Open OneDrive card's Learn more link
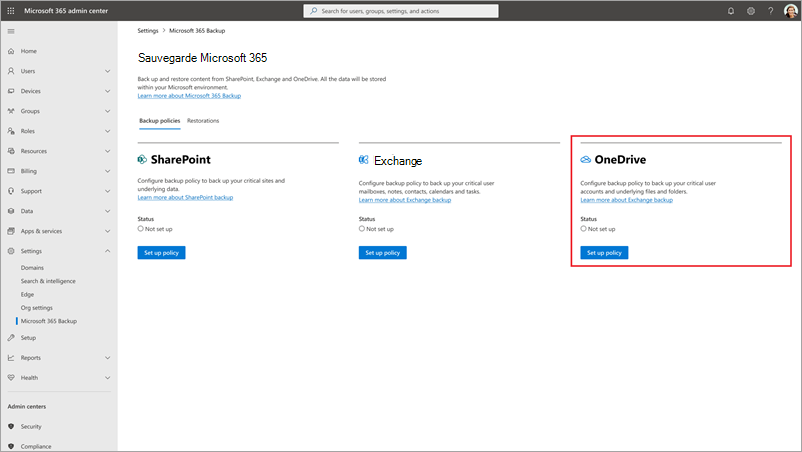 coord(626,200)
